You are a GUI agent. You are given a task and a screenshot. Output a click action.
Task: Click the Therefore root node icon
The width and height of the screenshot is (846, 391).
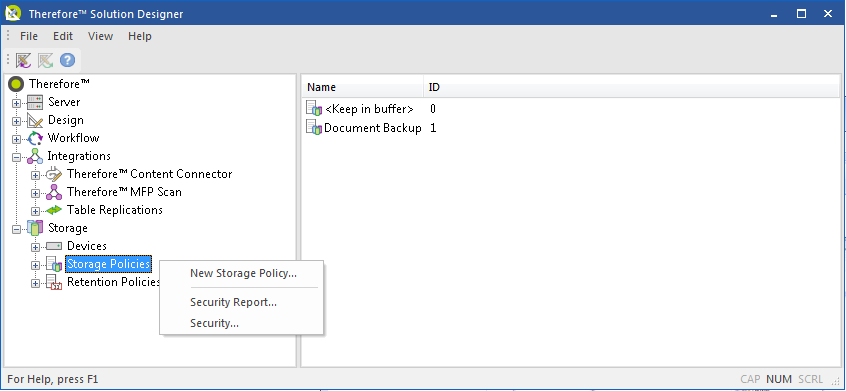point(17,84)
